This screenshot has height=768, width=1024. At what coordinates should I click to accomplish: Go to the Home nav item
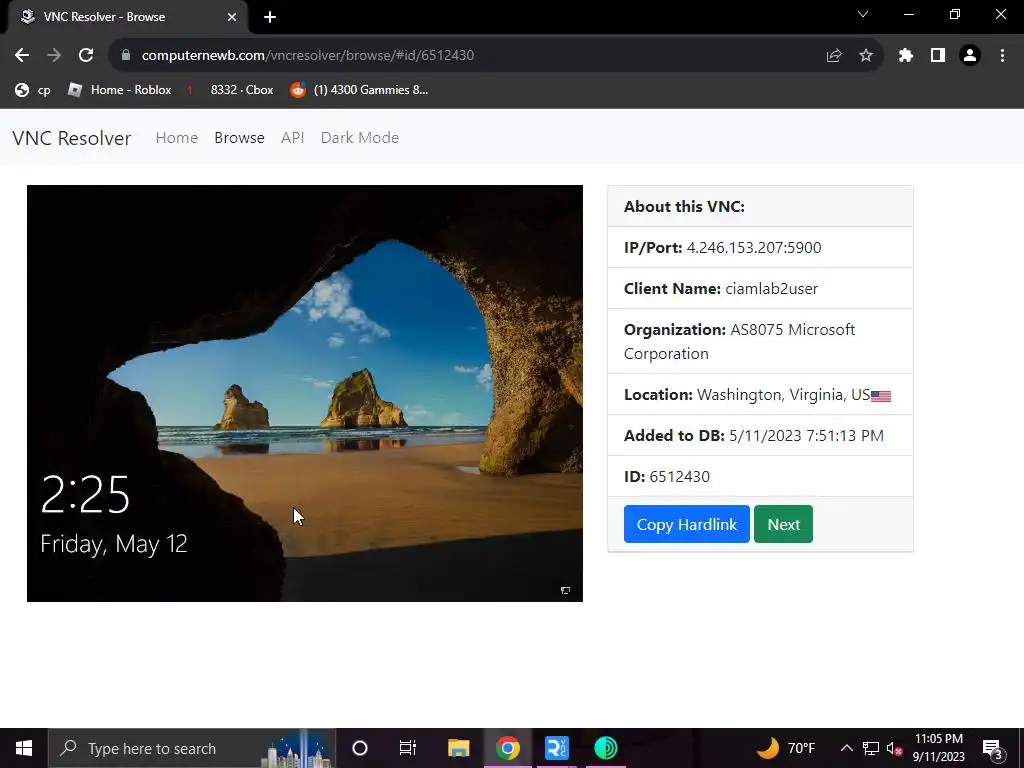[176, 138]
